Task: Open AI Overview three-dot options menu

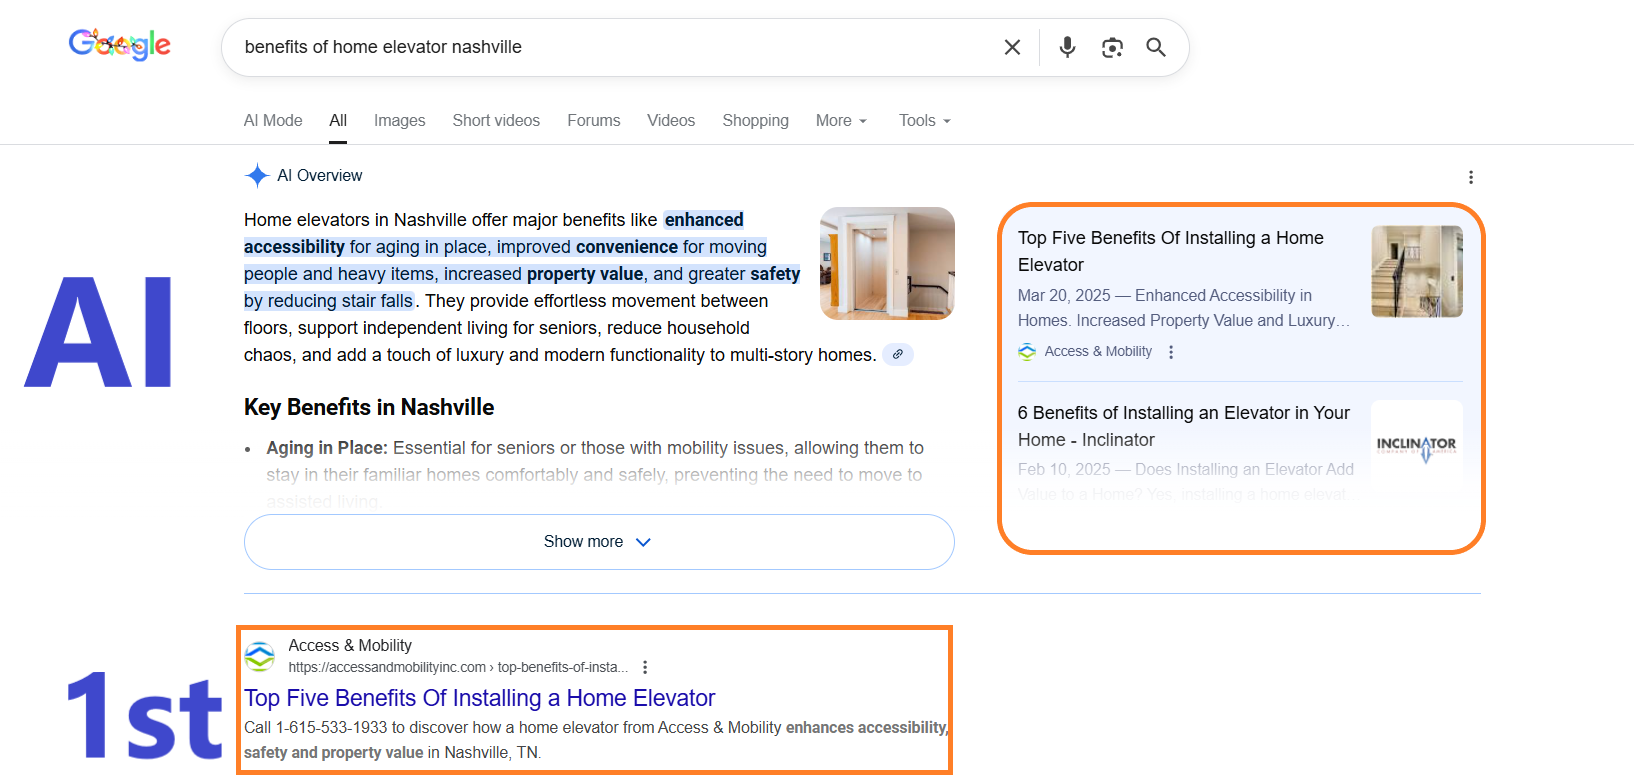Action: pyautogui.click(x=1470, y=177)
